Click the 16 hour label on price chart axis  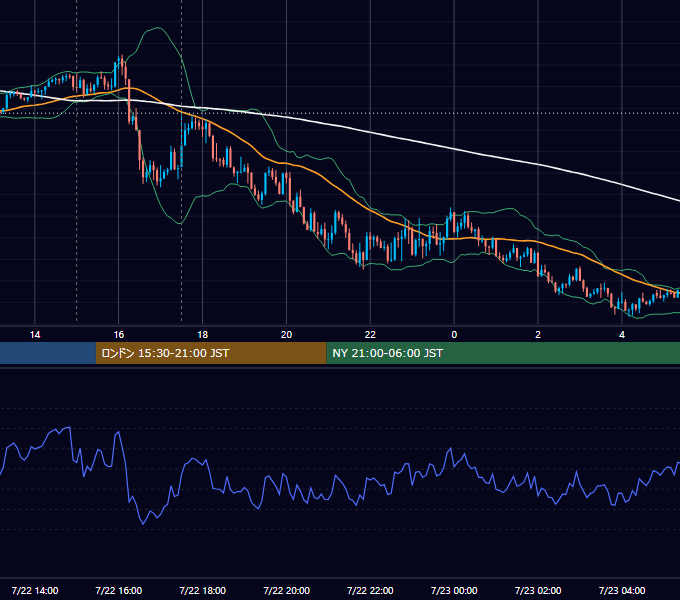118,335
